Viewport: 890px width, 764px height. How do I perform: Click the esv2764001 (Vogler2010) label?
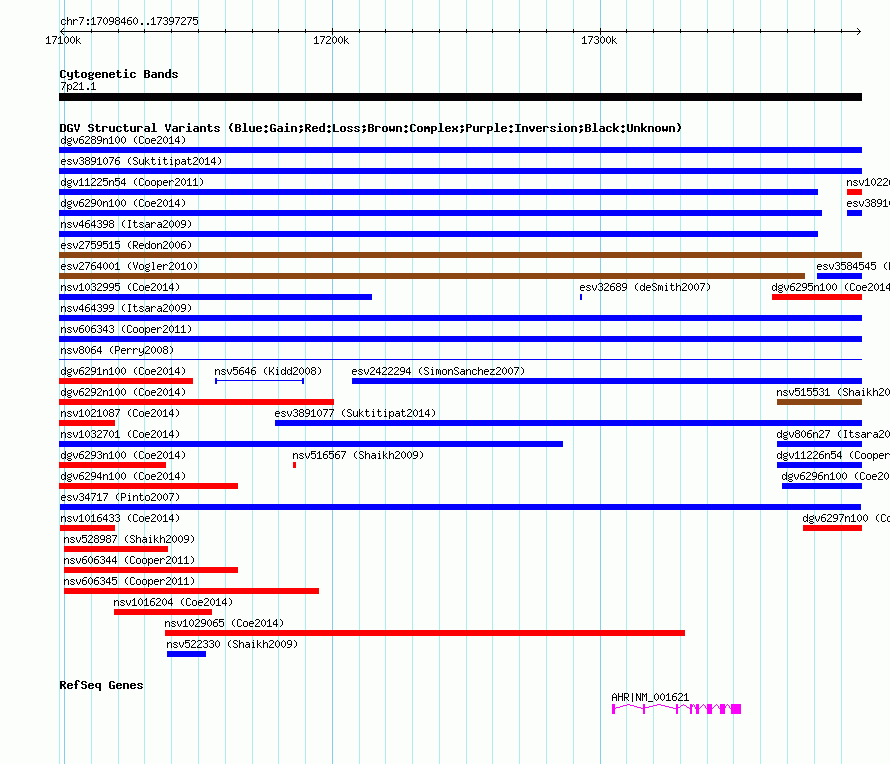(x=129, y=266)
